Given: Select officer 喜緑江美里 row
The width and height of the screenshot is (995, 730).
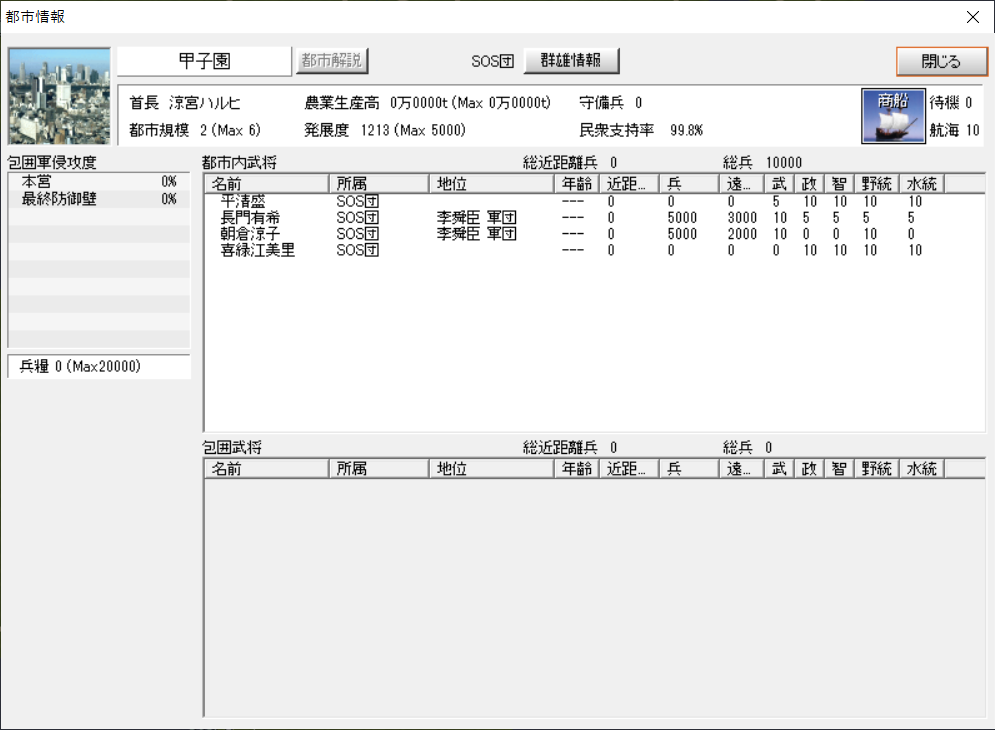Looking at the screenshot, I should pyautogui.click(x=257, y=250).
